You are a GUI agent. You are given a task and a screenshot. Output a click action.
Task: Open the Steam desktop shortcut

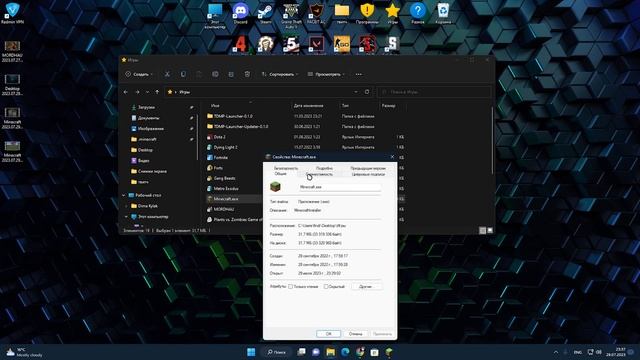pyautogui.click(x=266, y=13)
